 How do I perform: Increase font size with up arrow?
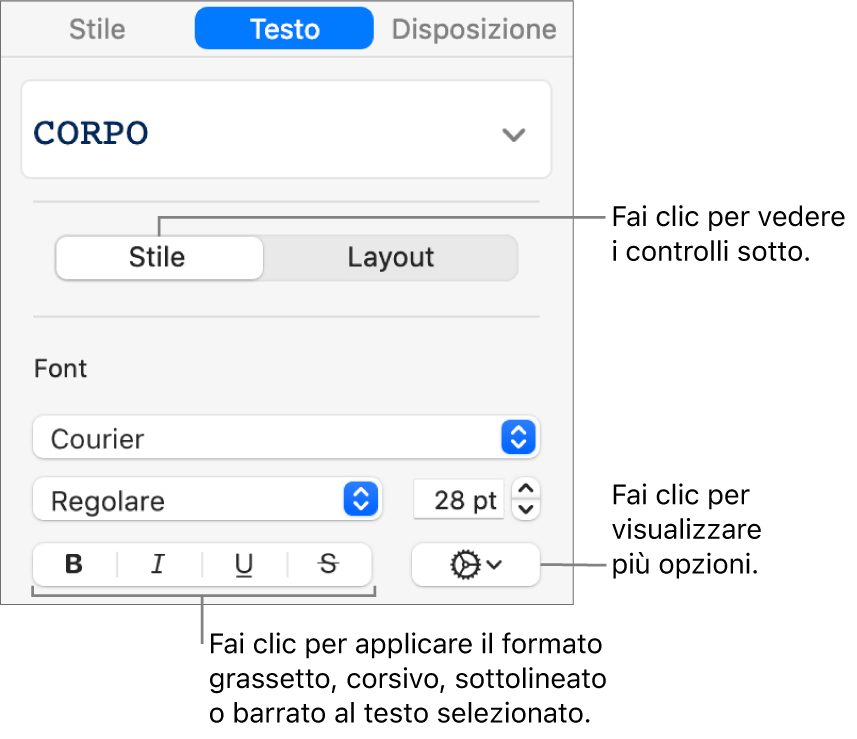tap(526, 488)
